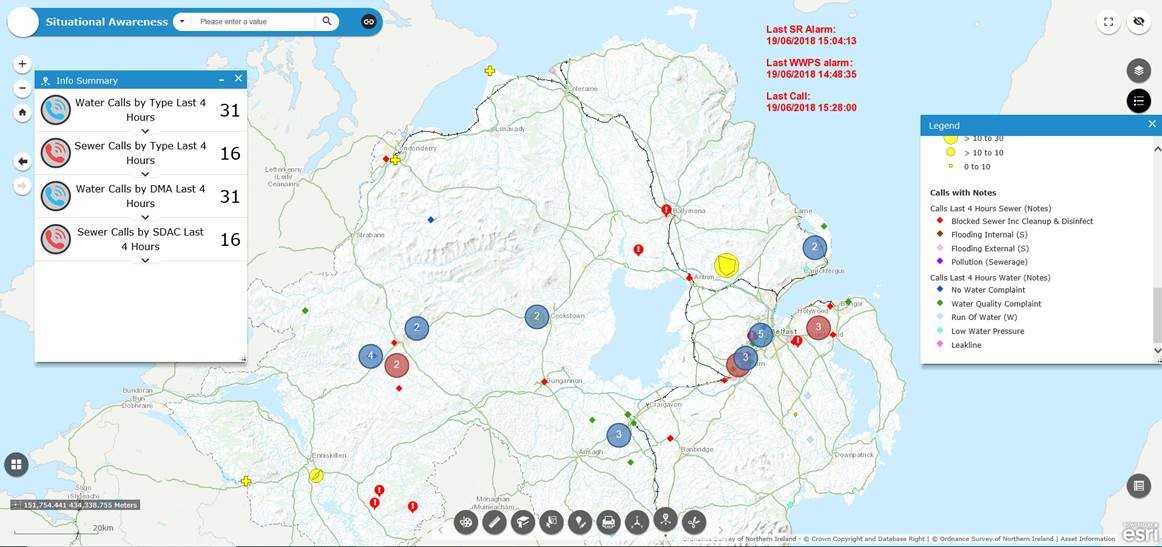This screenshot has height=547, width=1162.
Task: Open the heart pin incident analysis tool
Action: [665, 522]
